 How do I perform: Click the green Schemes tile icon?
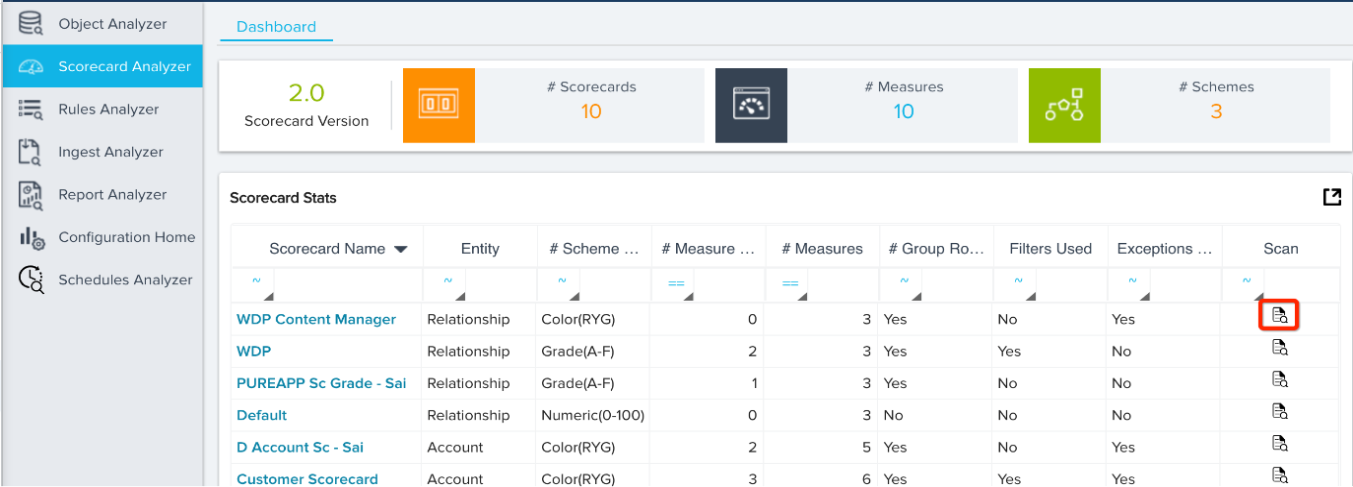tap(1064, 105)
